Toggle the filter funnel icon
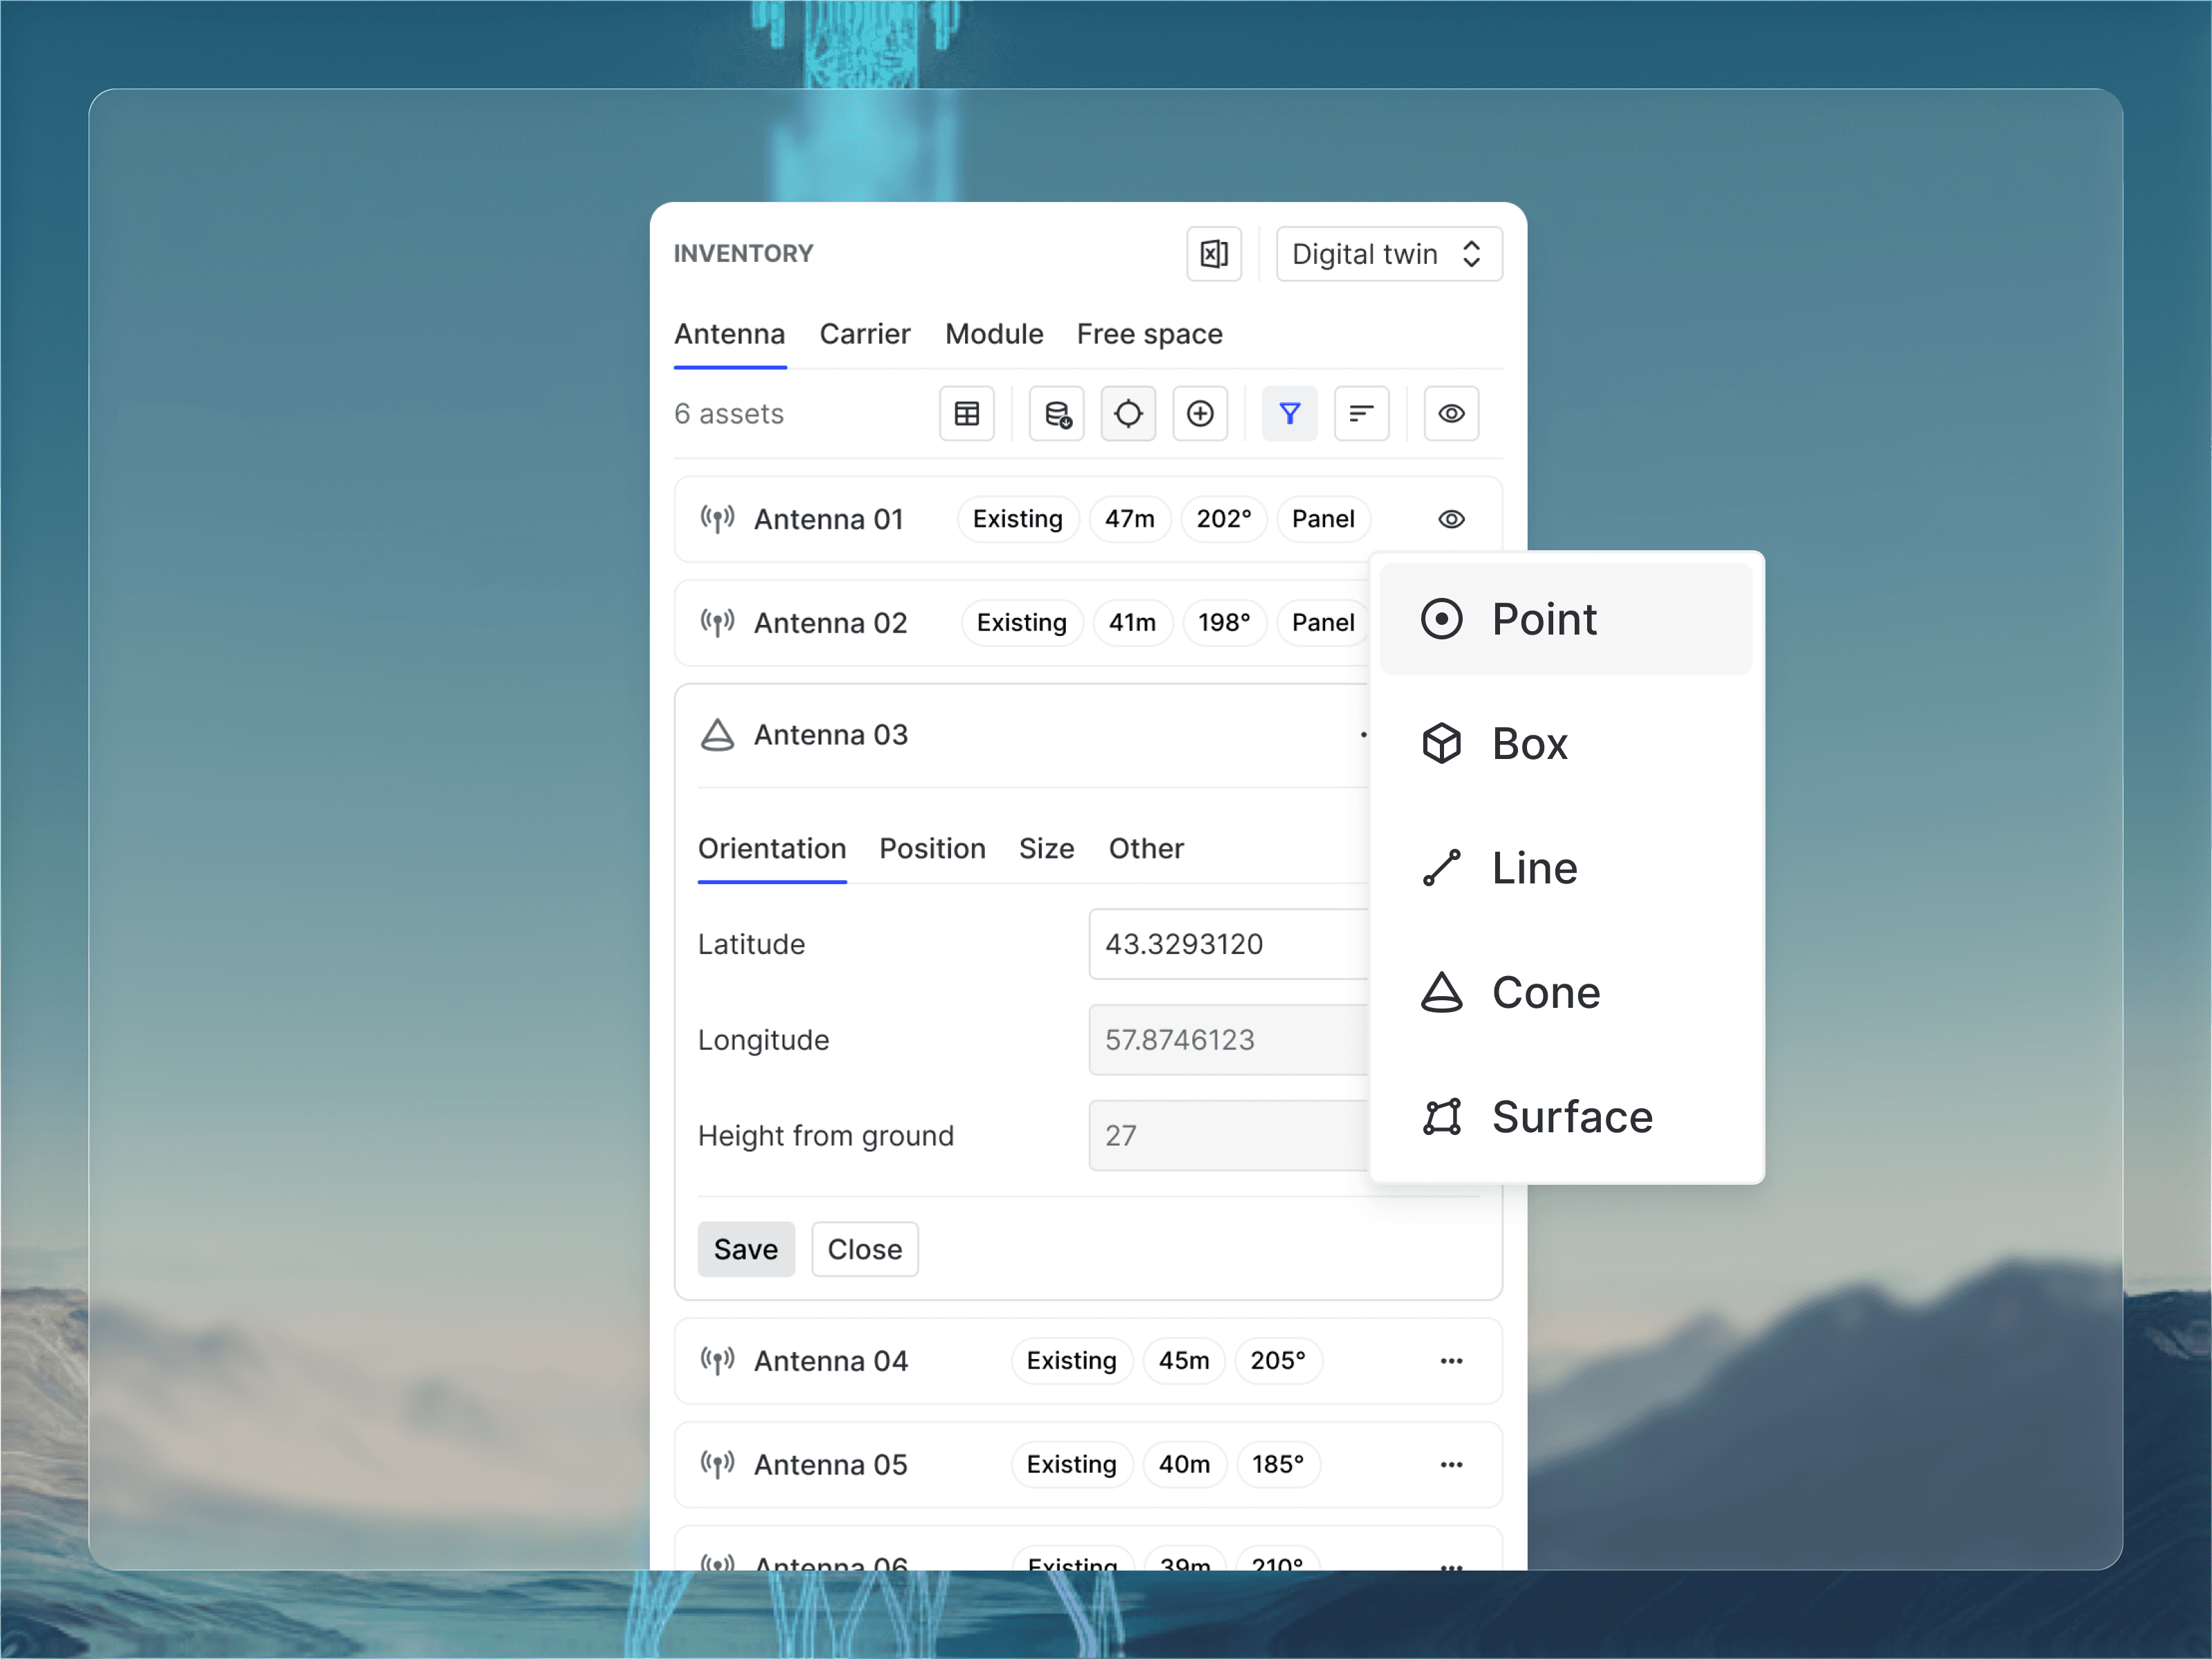The width and height of the screenshot is (2212, 1659). [1289, 413]
